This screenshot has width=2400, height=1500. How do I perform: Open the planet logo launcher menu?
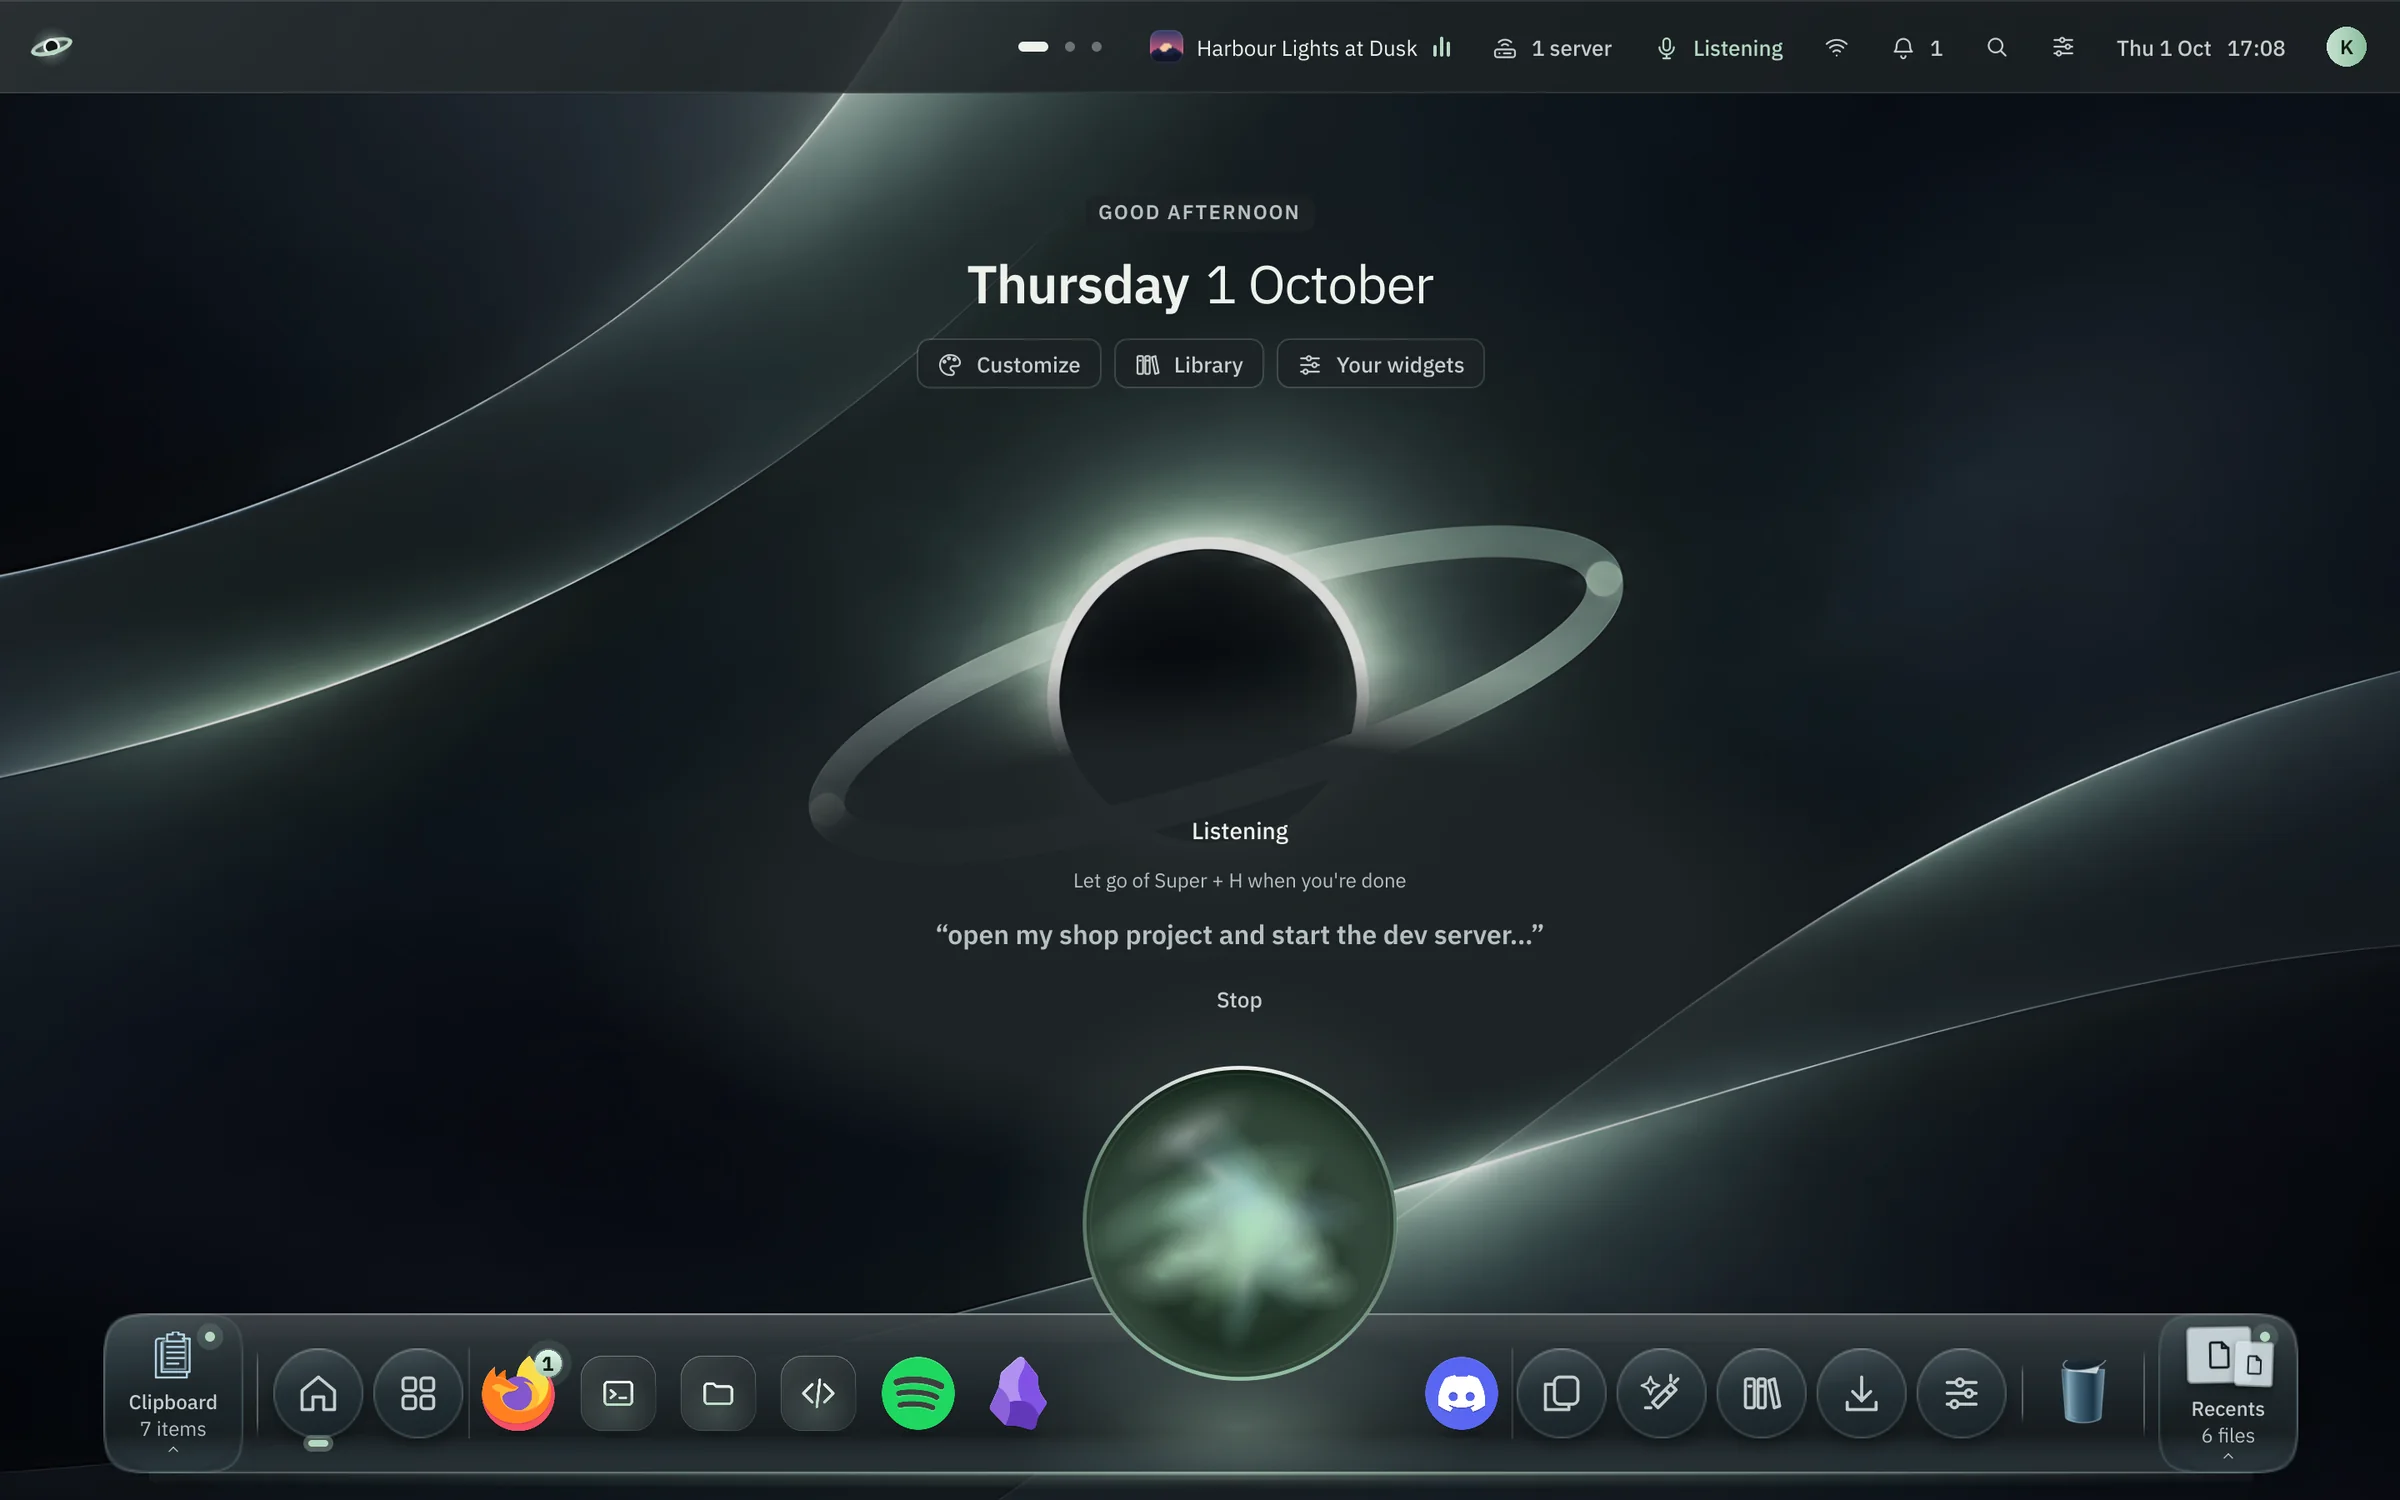(51, 47)
